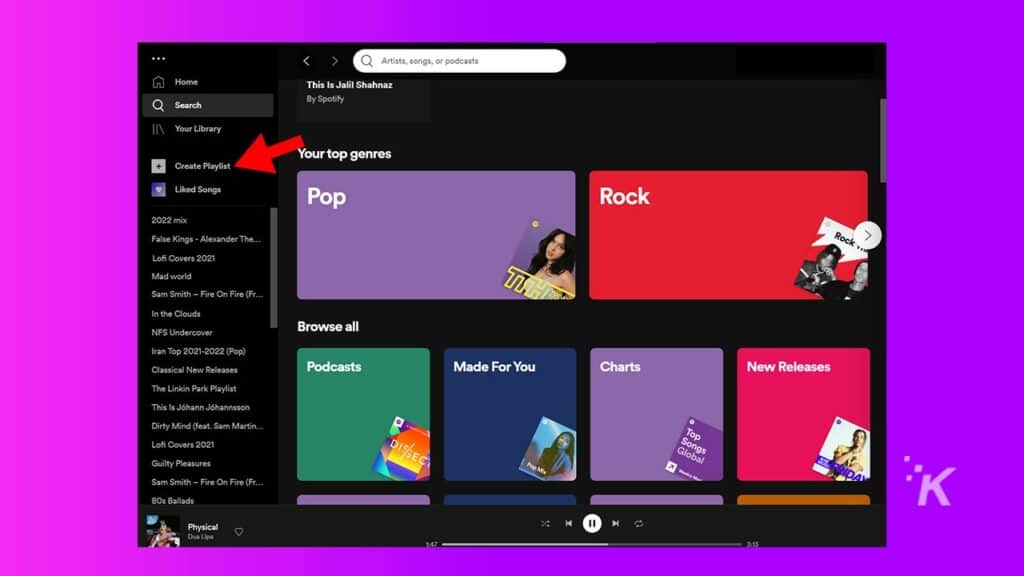Screen dimensions: 1024x576
Task: Open the Classical New Releases playlist
Action: point(195,370)
